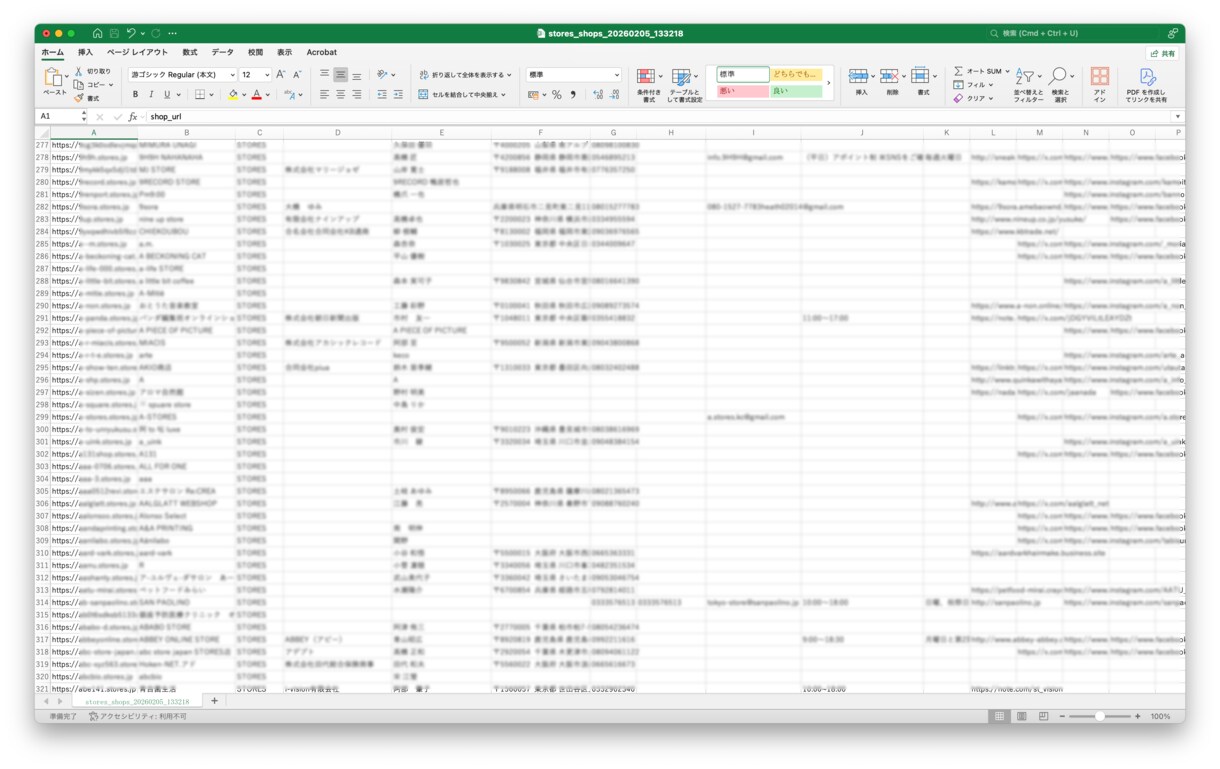Add a new sheet with the plus button
The height and width of the screenshot is (769, 1220).
[x=213, y=701]
